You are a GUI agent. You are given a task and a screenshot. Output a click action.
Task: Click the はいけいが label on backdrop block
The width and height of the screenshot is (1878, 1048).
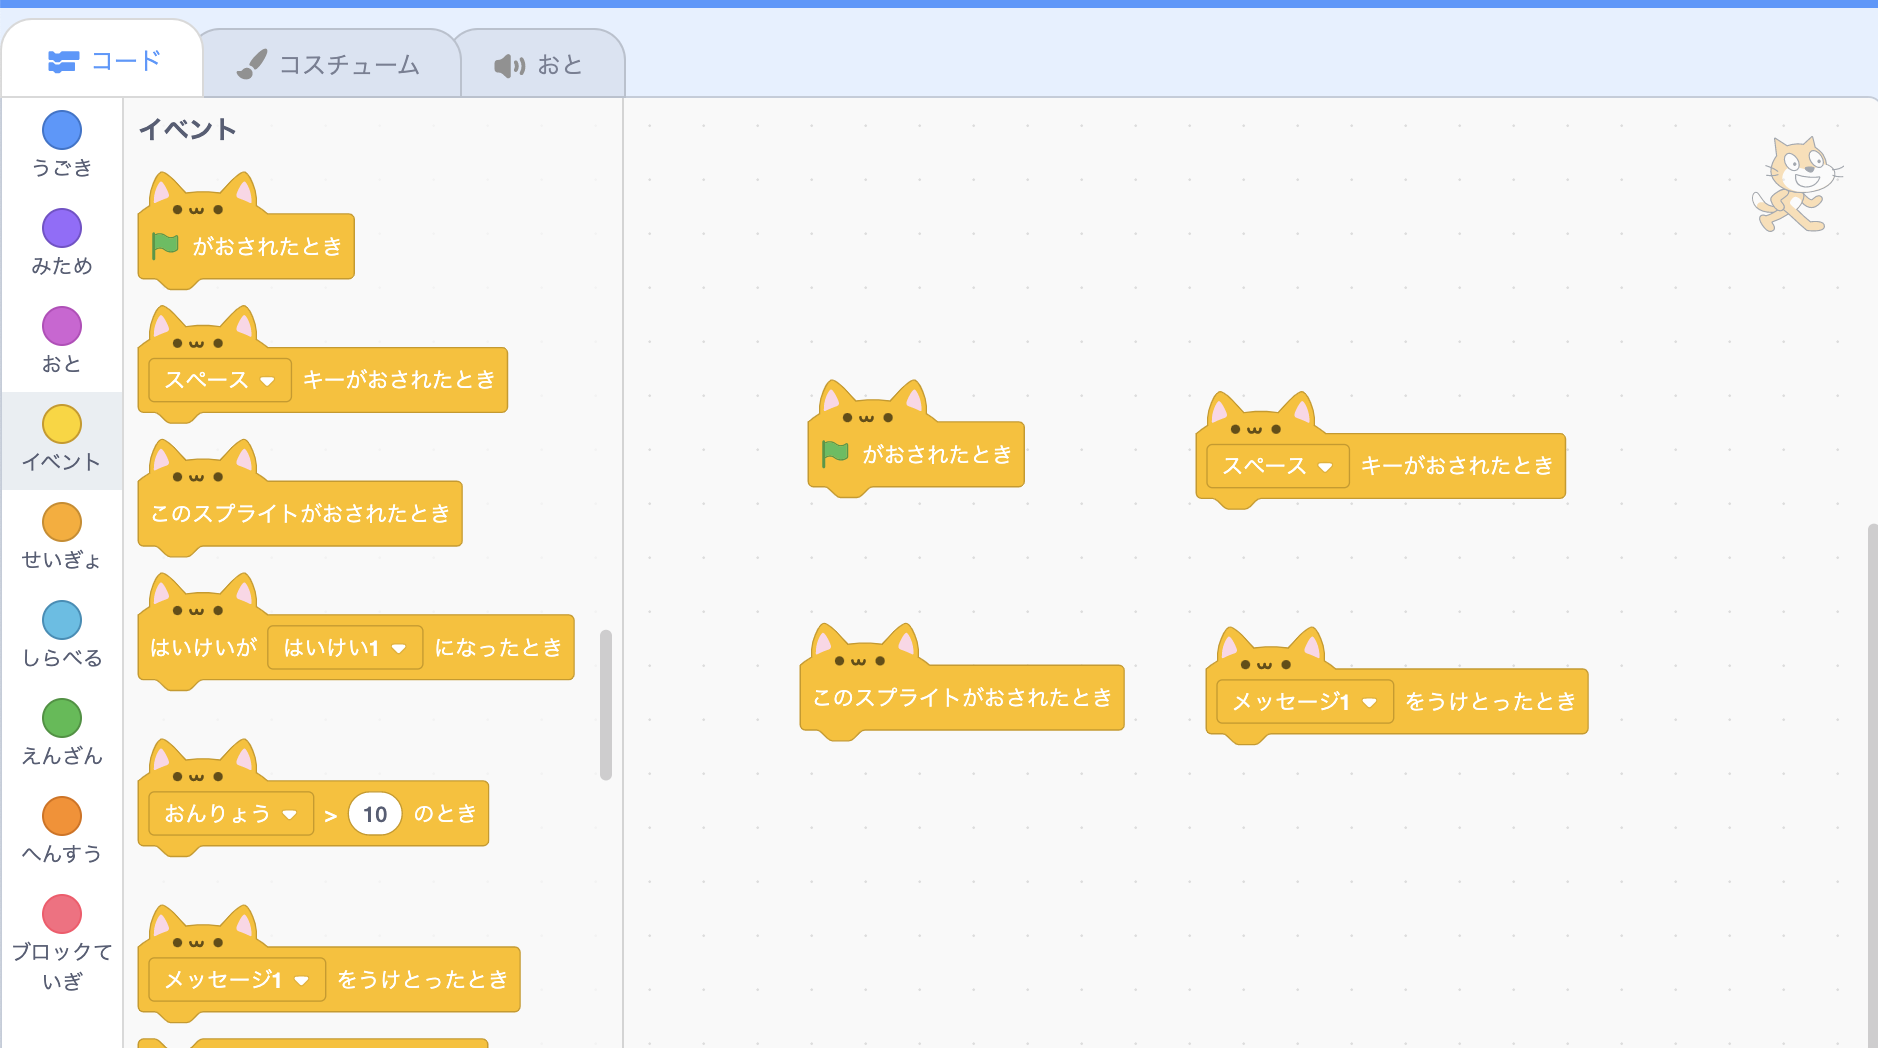[203, 648]
